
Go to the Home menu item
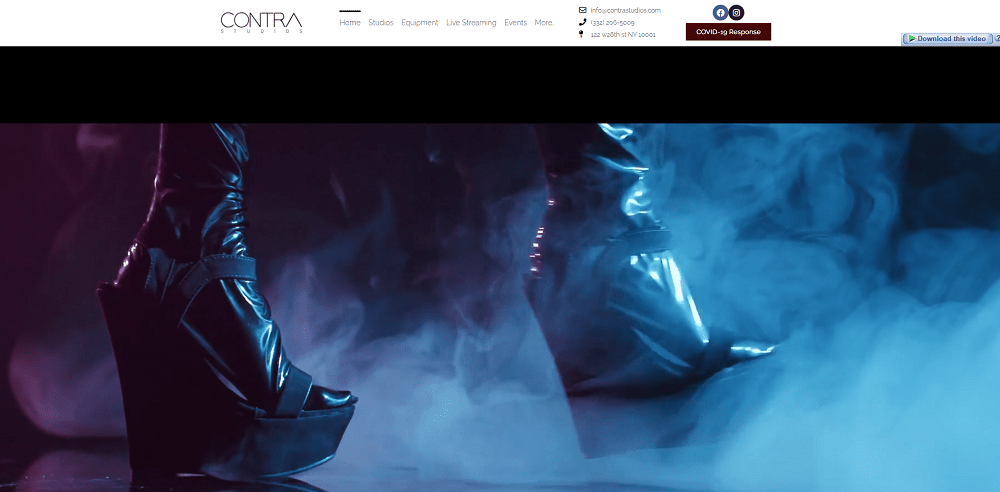tap(349, 22)
